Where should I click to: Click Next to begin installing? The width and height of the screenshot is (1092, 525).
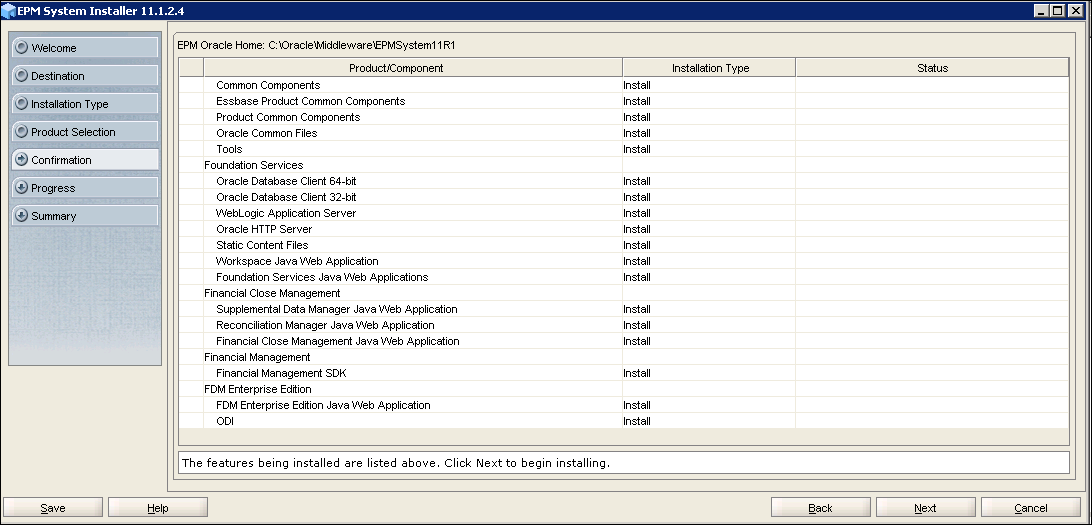pyautogui.click(x=925, y=508)
